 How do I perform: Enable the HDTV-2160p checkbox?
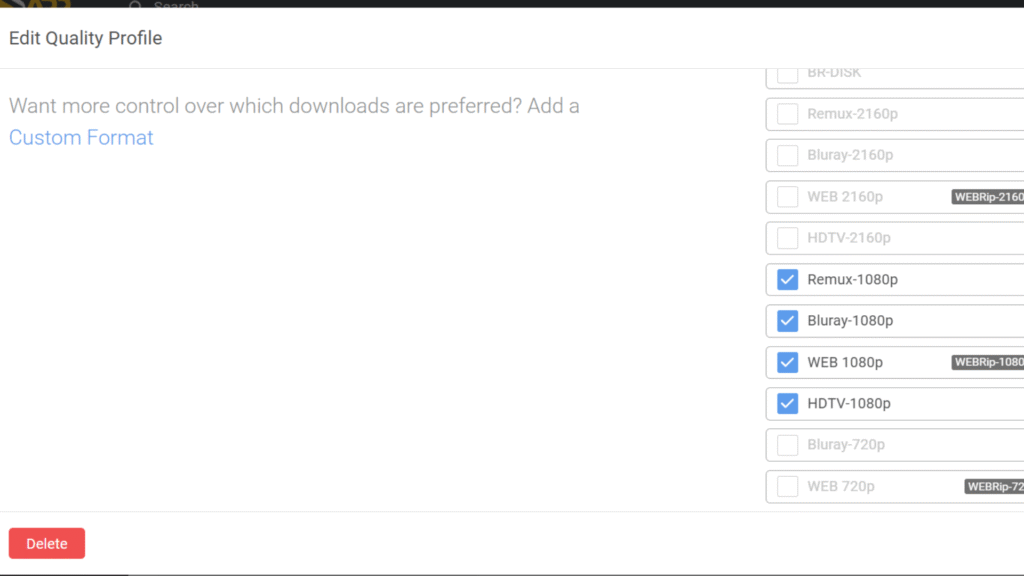click(788, 238)
